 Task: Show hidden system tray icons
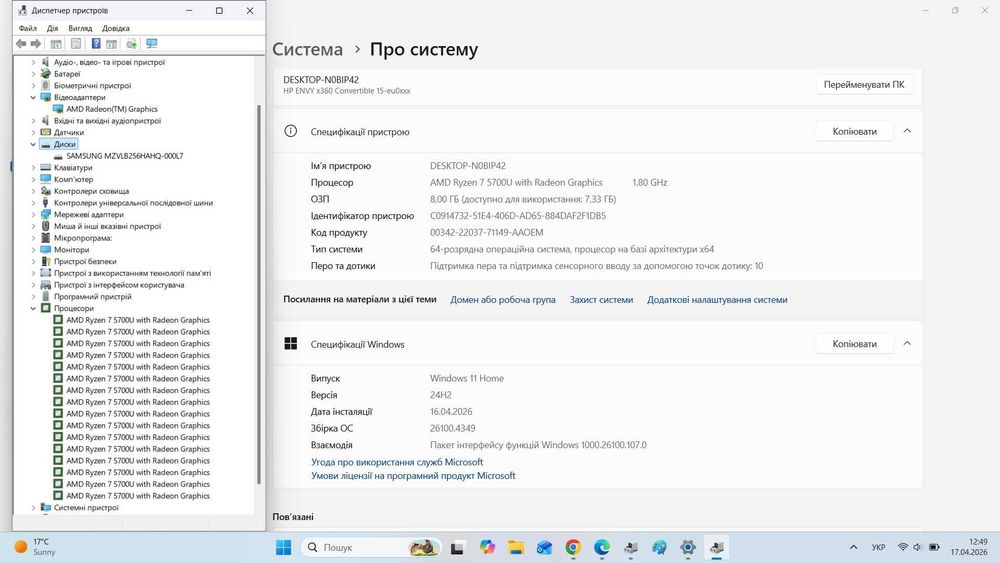coord(853,547)
